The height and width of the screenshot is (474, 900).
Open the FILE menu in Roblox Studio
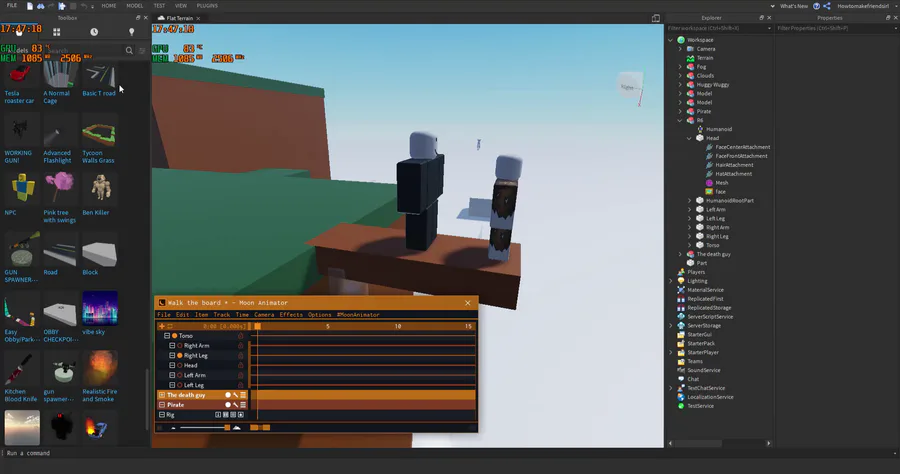pos(11,6)
